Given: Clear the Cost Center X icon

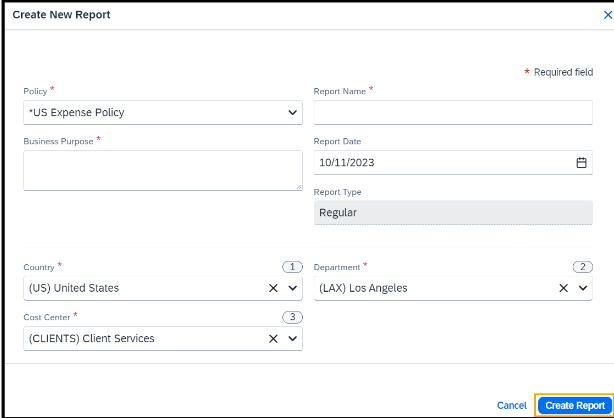Looking at the screenshot, I should (x=273, y=338).
